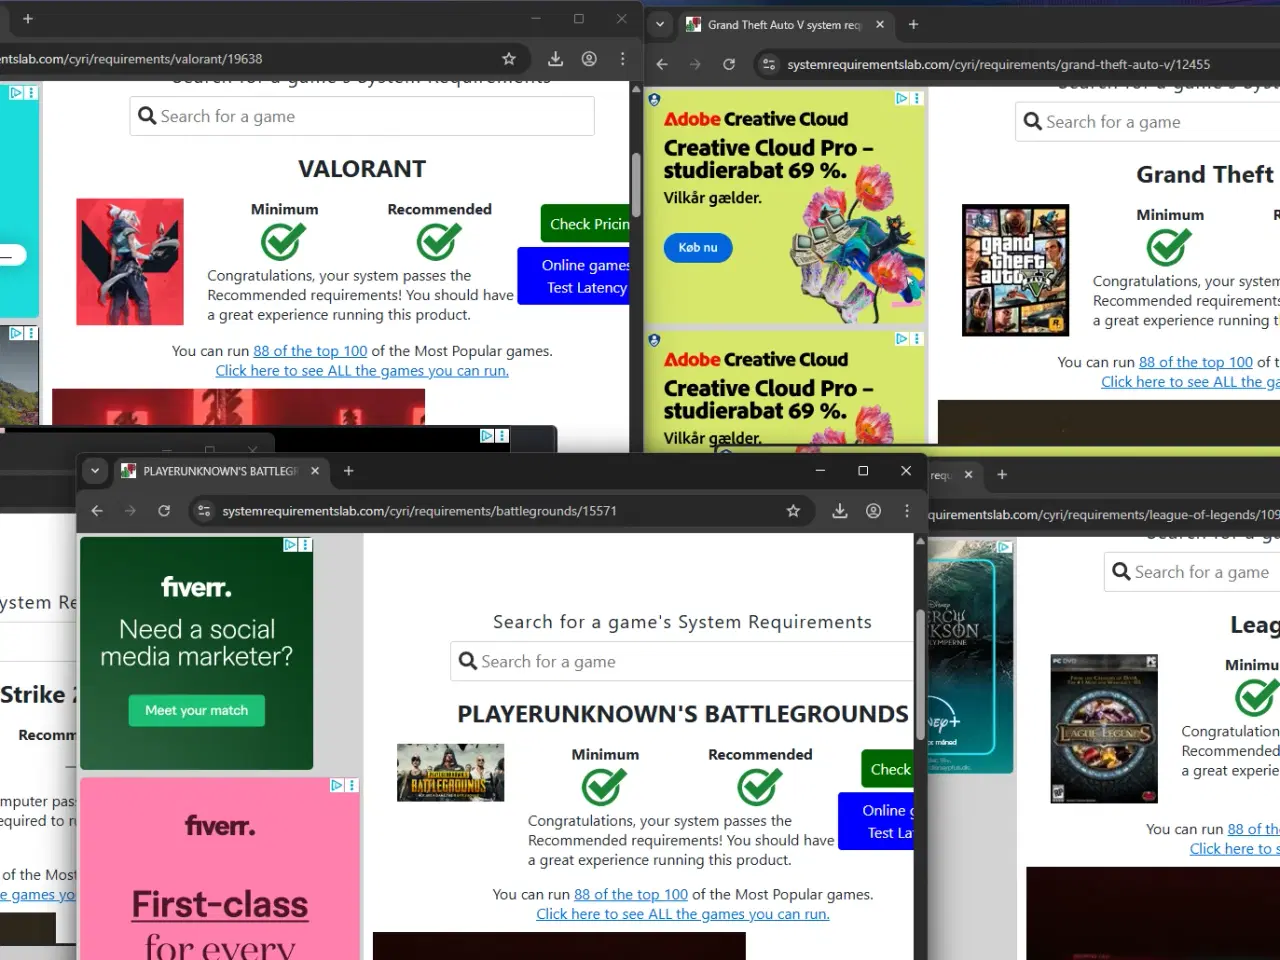Bookmark the PUBG page with star icon
Viewport: 1280px width, 960px height.
click(793, 511)
